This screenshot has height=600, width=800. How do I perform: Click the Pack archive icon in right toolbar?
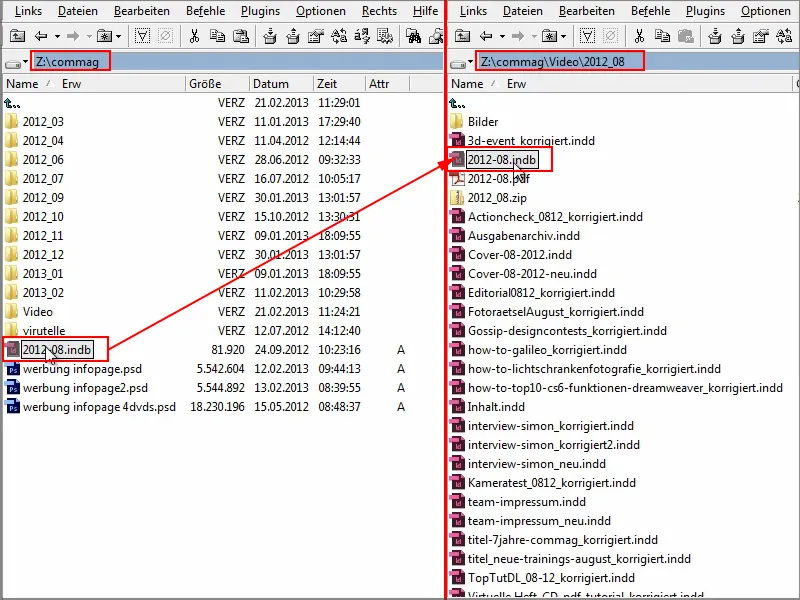point(715,36)
